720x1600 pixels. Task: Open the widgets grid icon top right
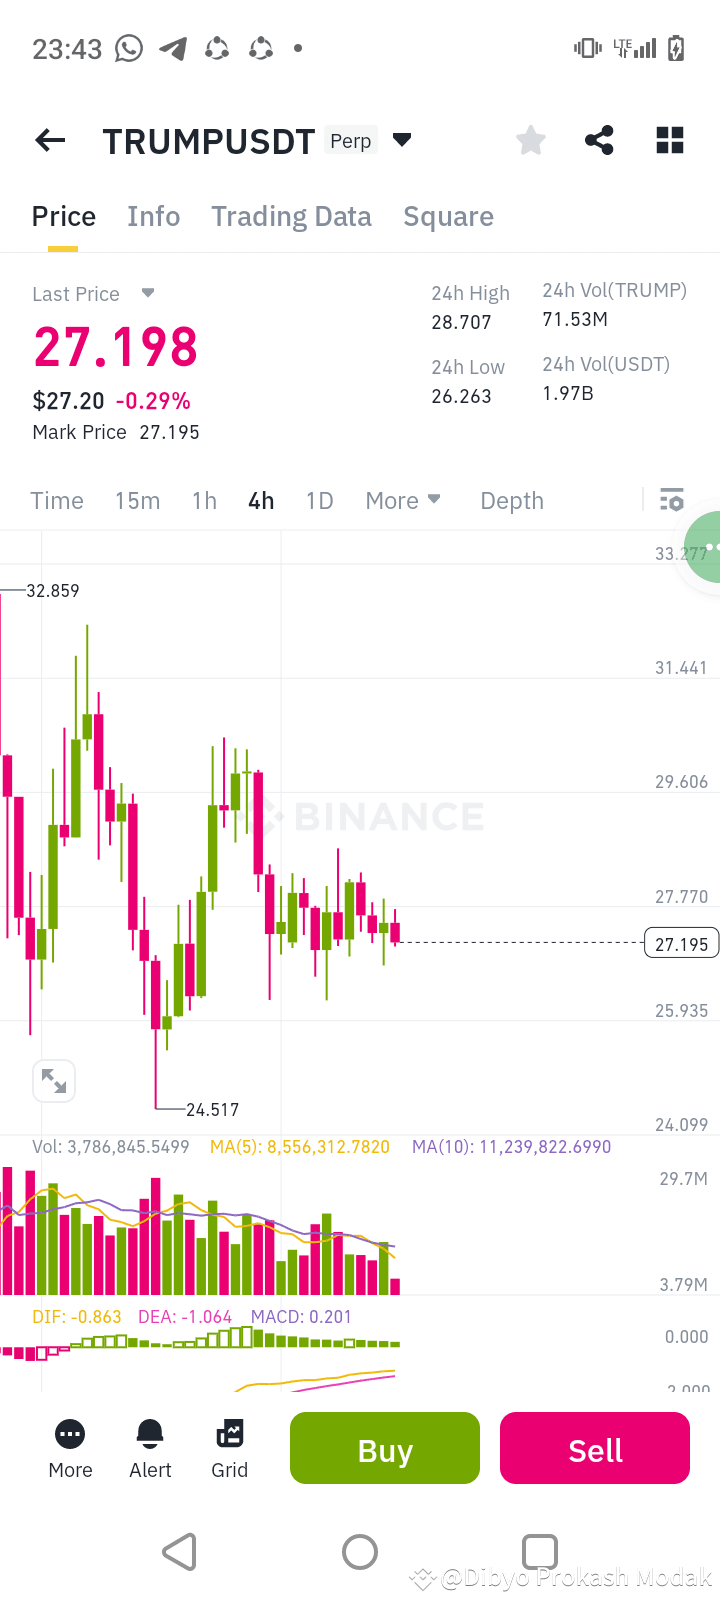(669, 140)
